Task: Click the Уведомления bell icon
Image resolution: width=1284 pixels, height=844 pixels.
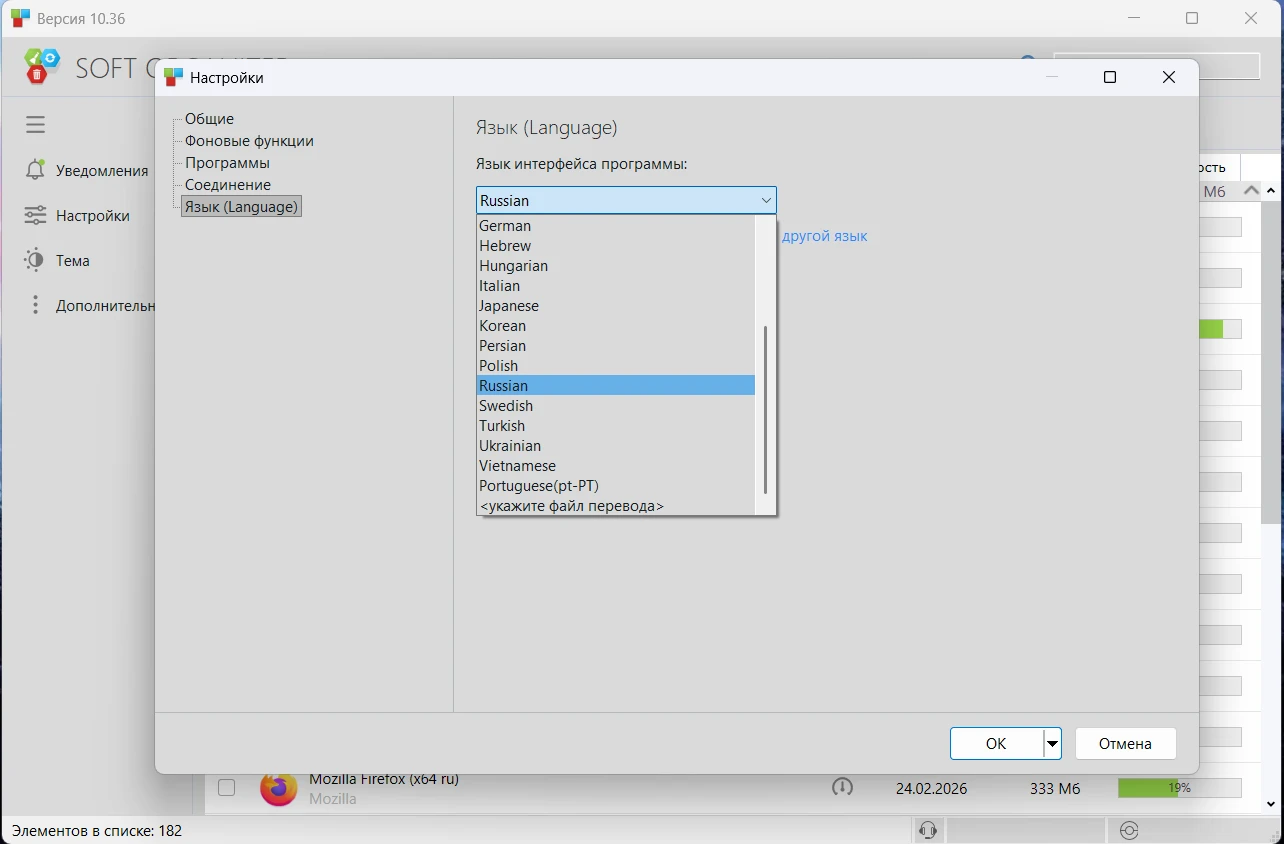Action: [36, 170]
